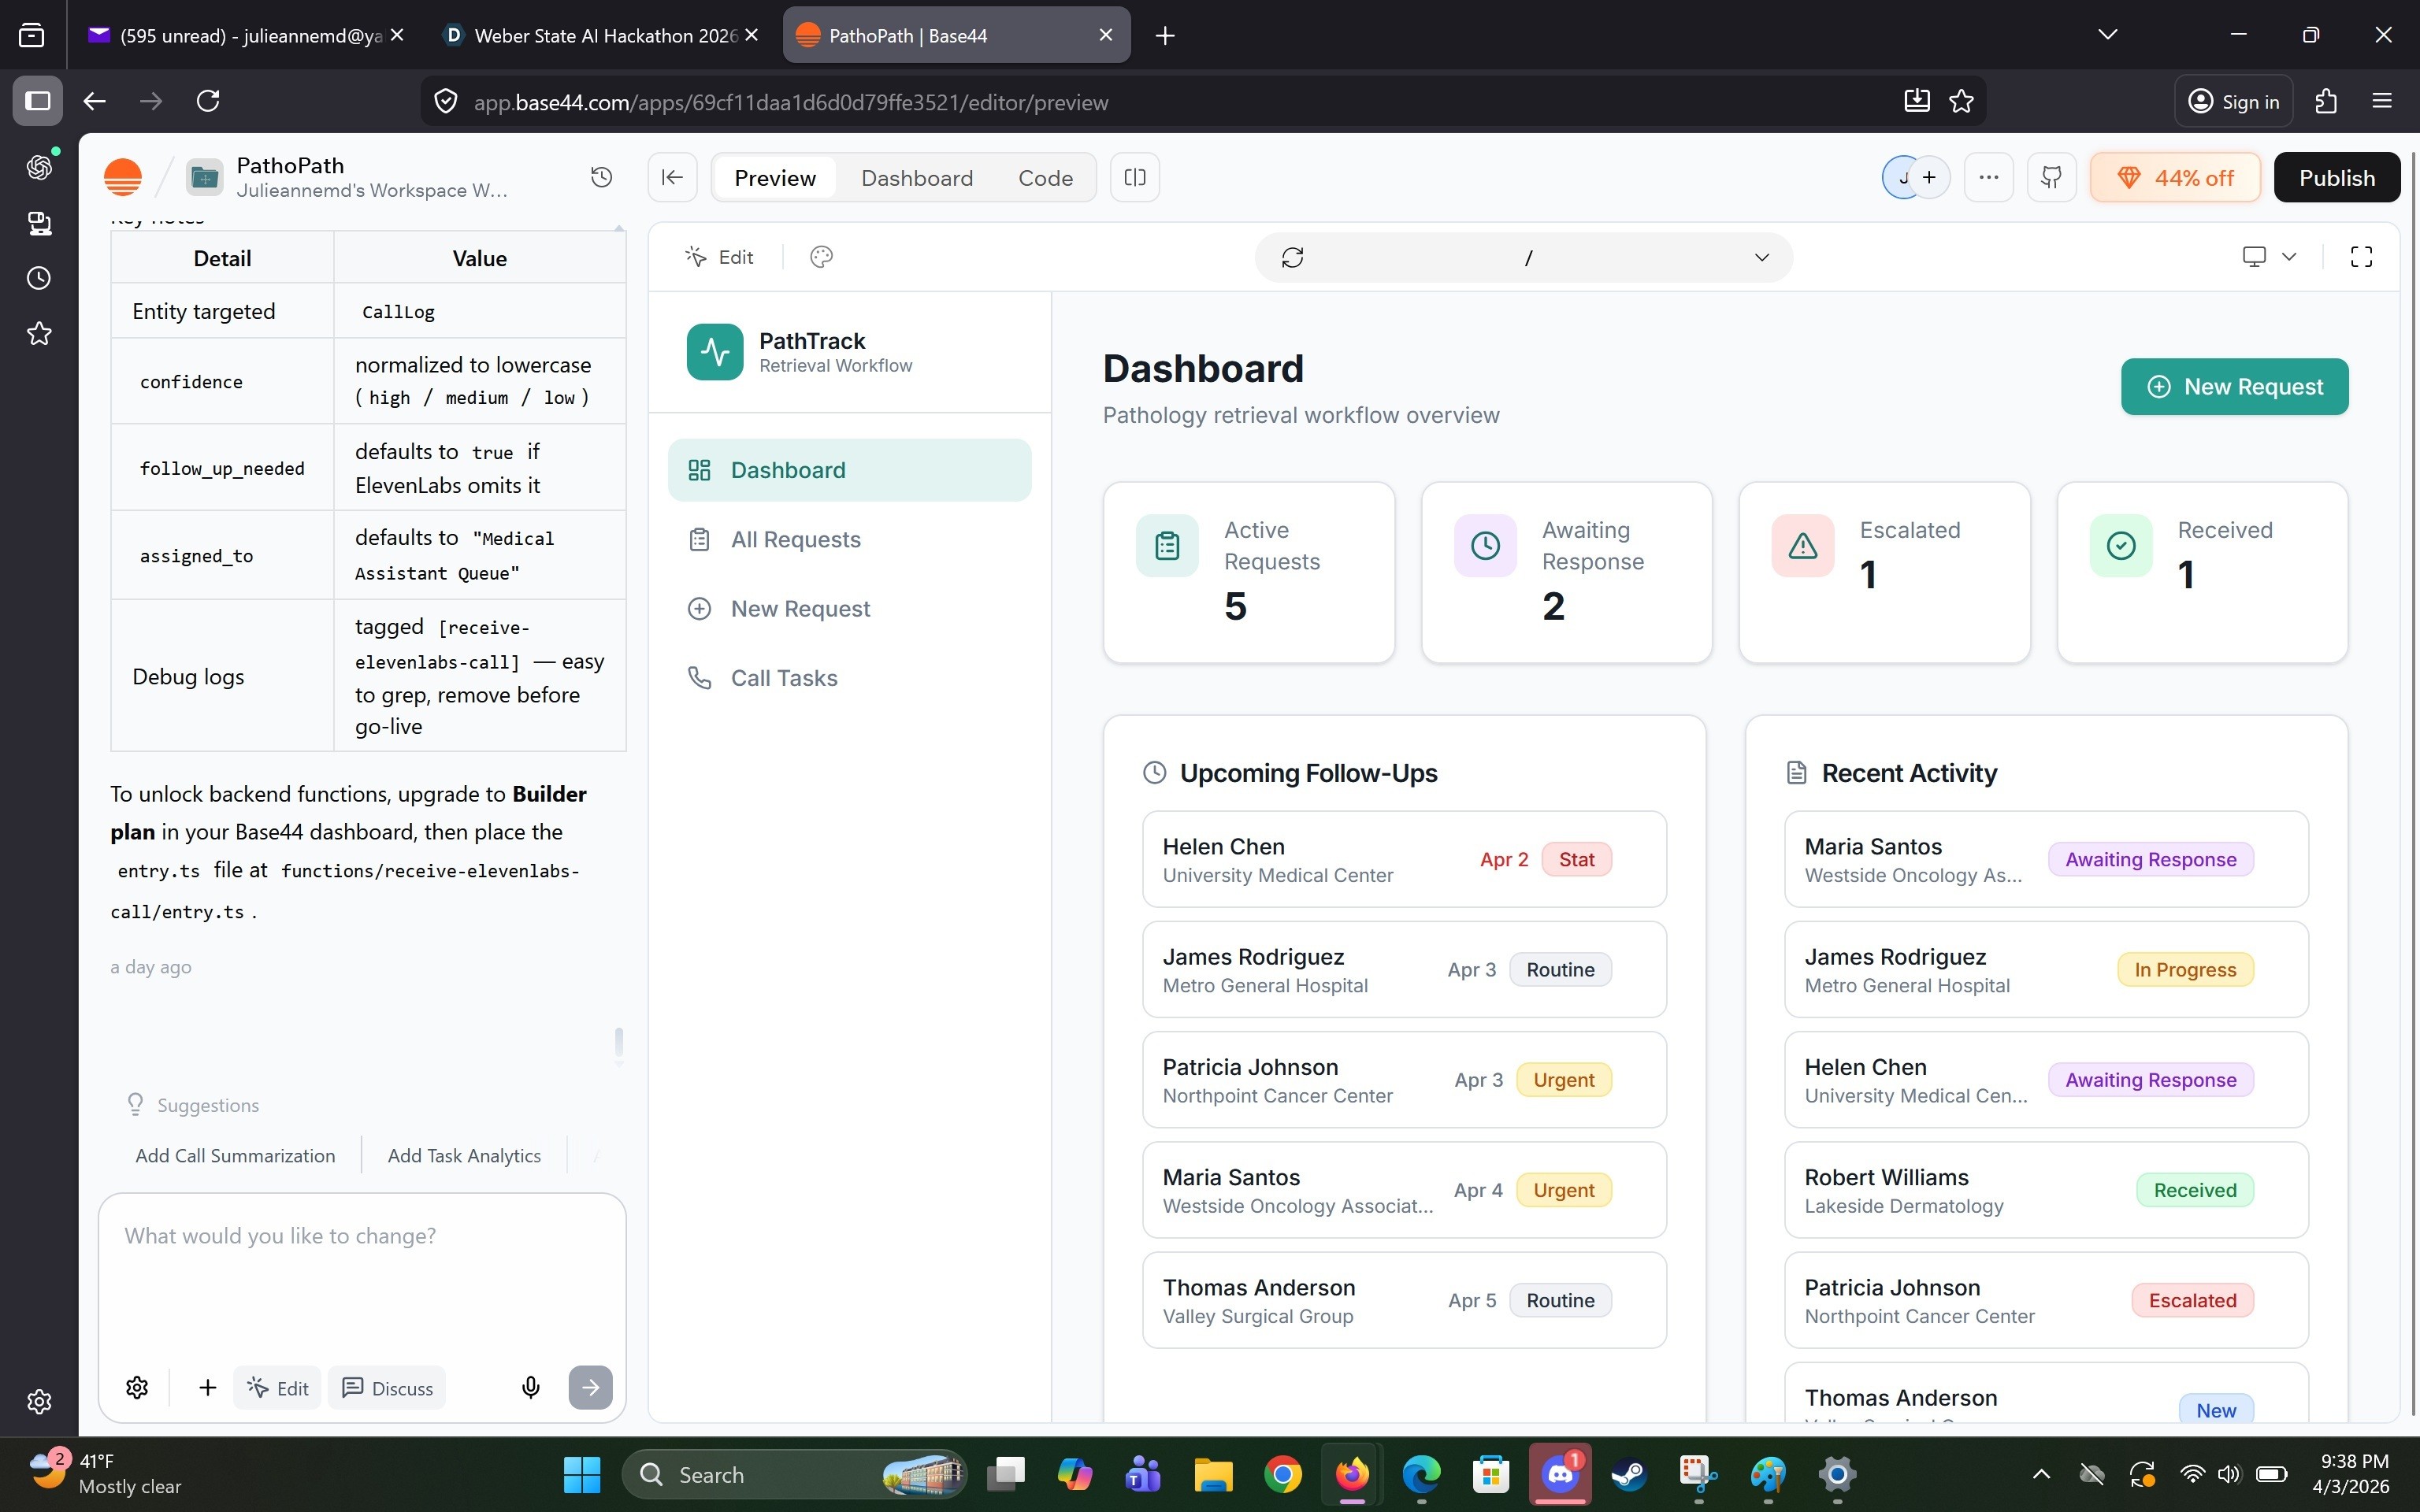Open the version history clock icon

point(601,177)
